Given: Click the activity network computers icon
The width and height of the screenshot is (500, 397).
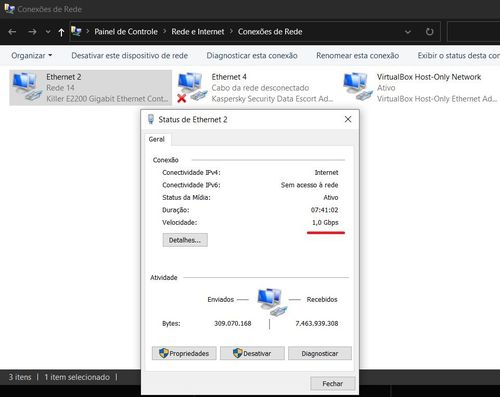Looking at the screenshot, I should click(x=272, y=302).
